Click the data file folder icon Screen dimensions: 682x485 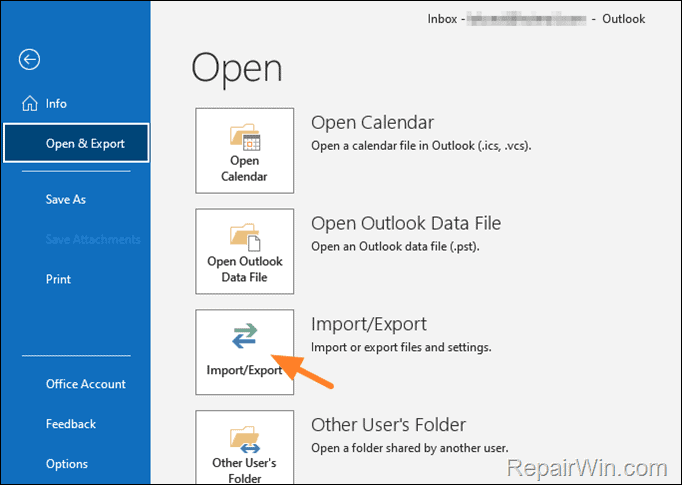click(x=245, y=237)
